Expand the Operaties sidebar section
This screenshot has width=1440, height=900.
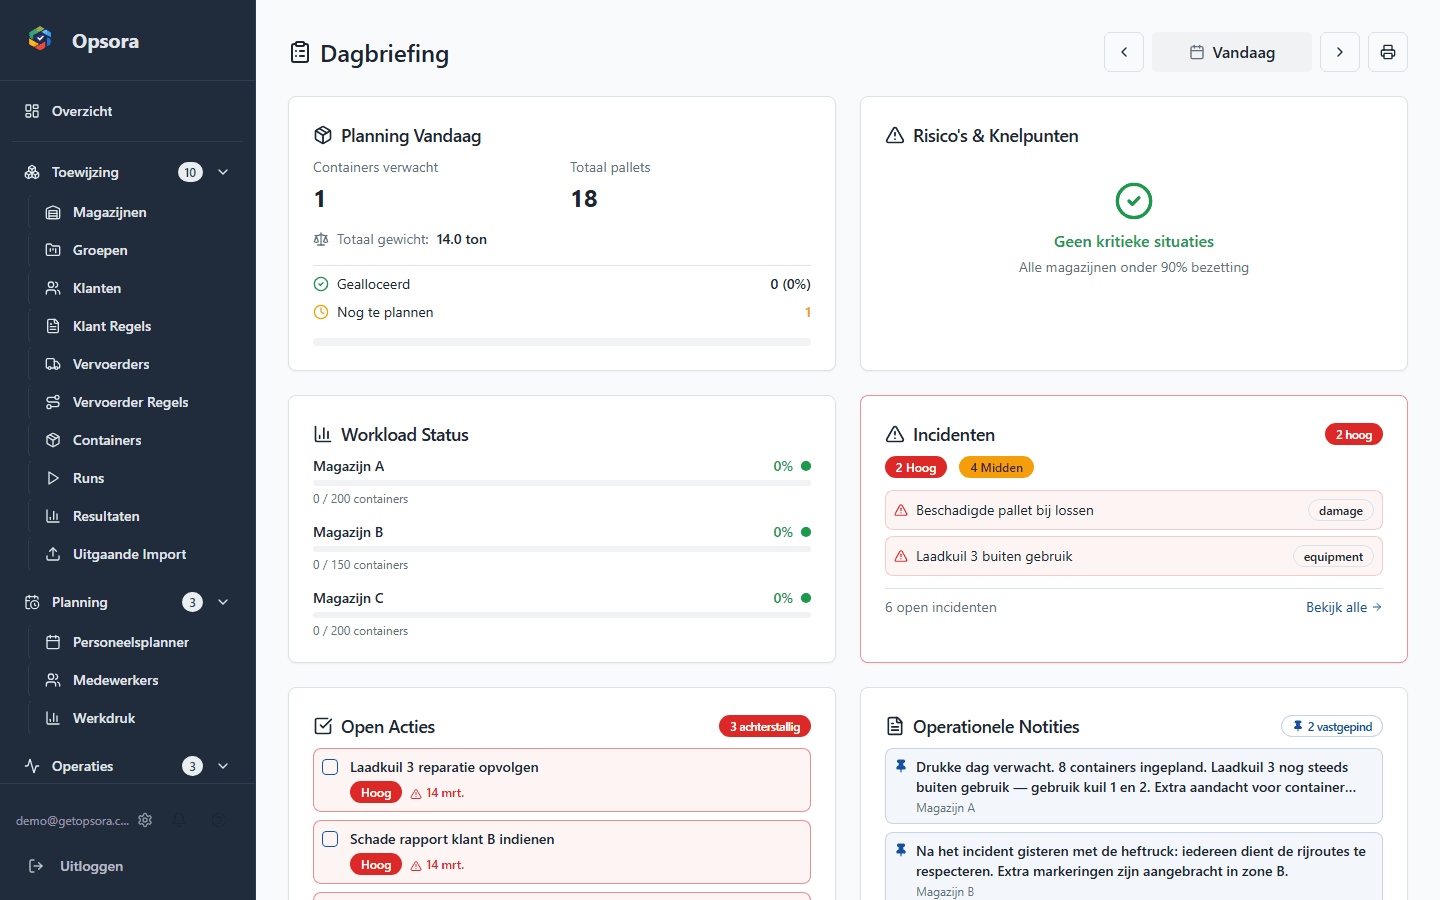point(222,766)
